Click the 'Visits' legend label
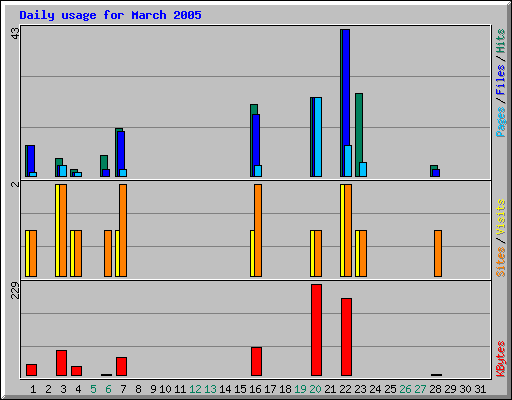512x400 pixels. [x=501, y=218]
